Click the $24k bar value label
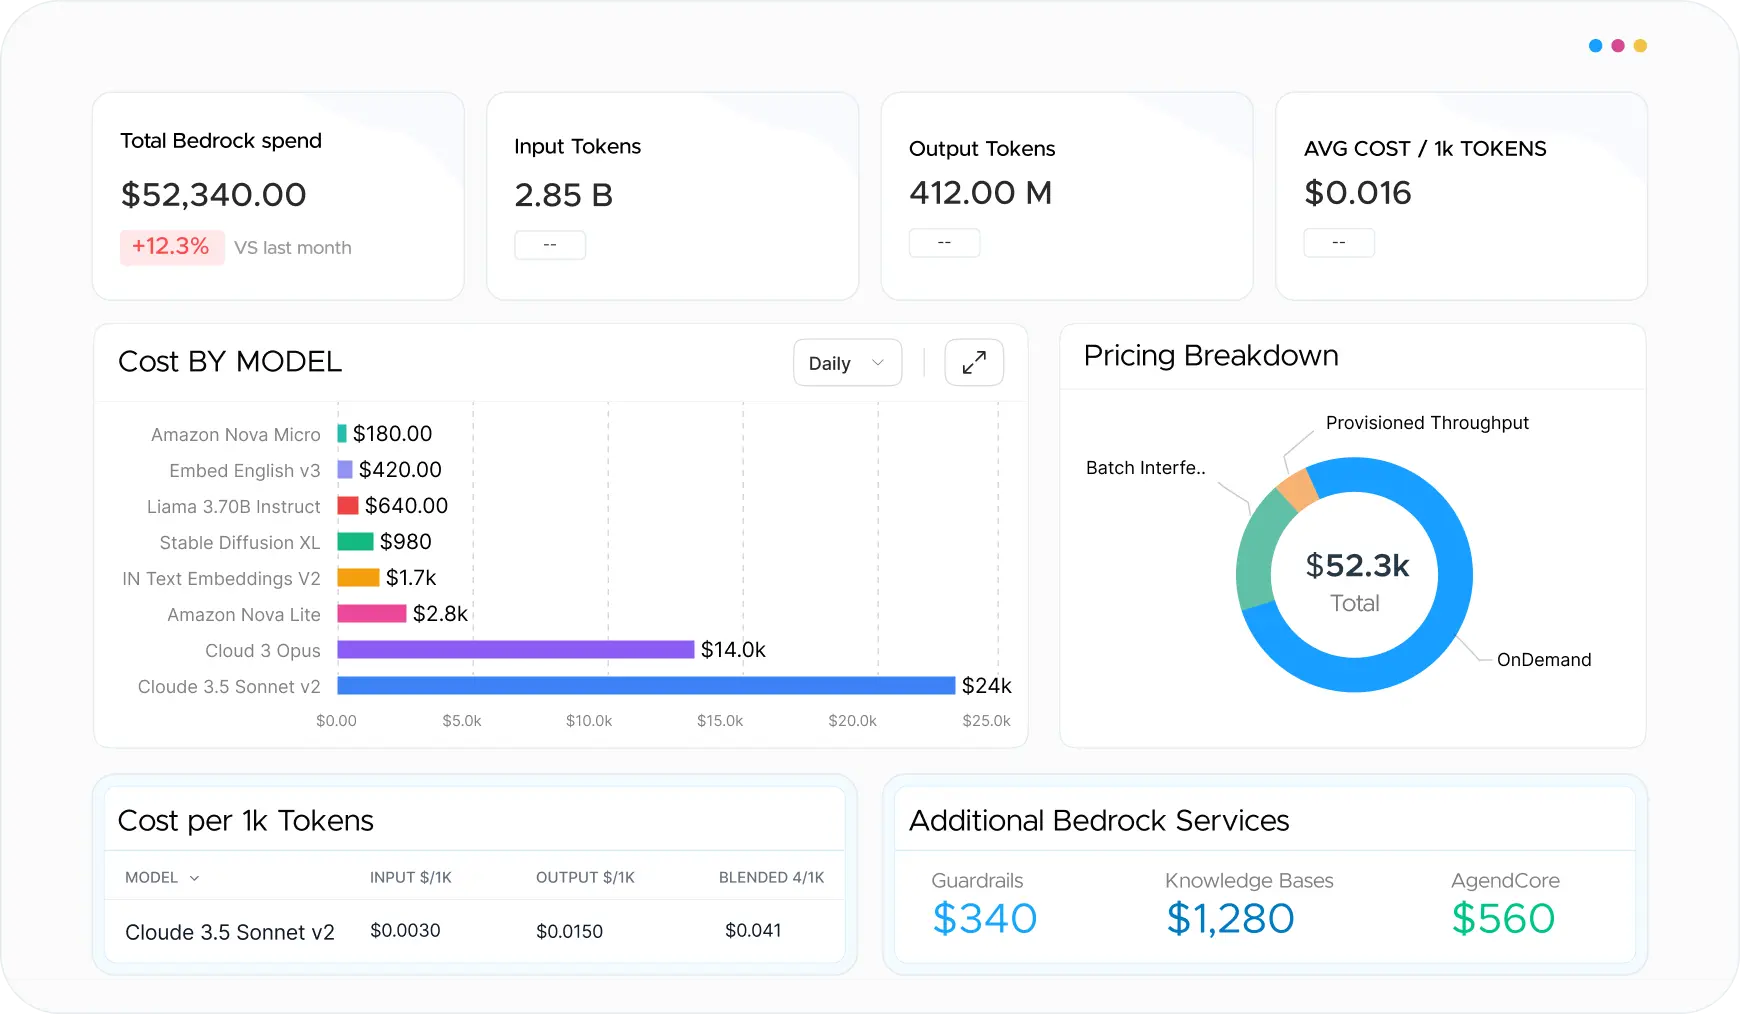 click(x=987, y=686)
